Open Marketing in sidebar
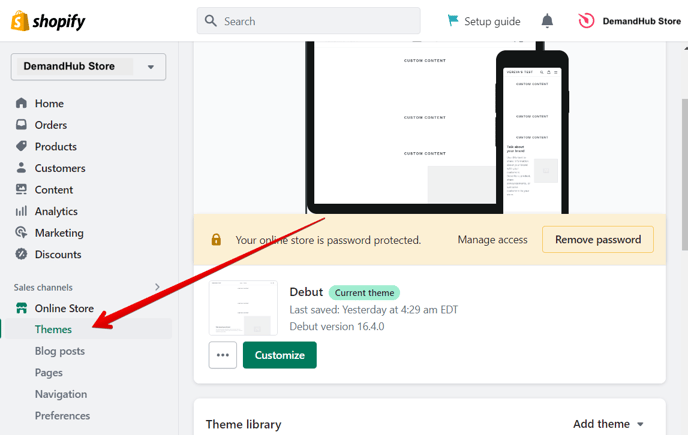Screen dimensions: 688x435 (x=59, y=233)
